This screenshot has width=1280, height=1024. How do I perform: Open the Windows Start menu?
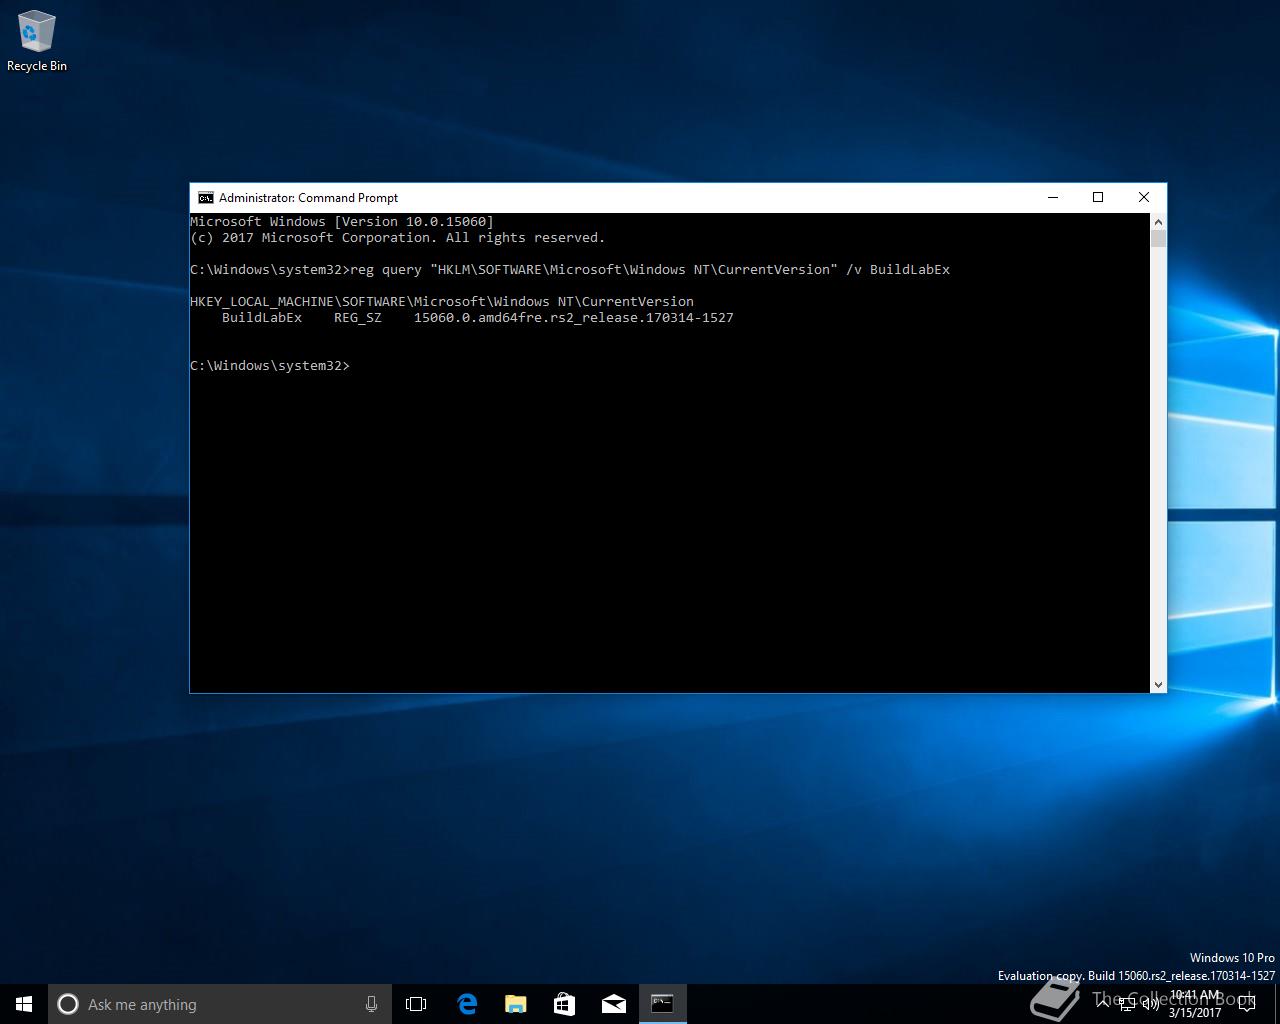(x=24, y=1004)
